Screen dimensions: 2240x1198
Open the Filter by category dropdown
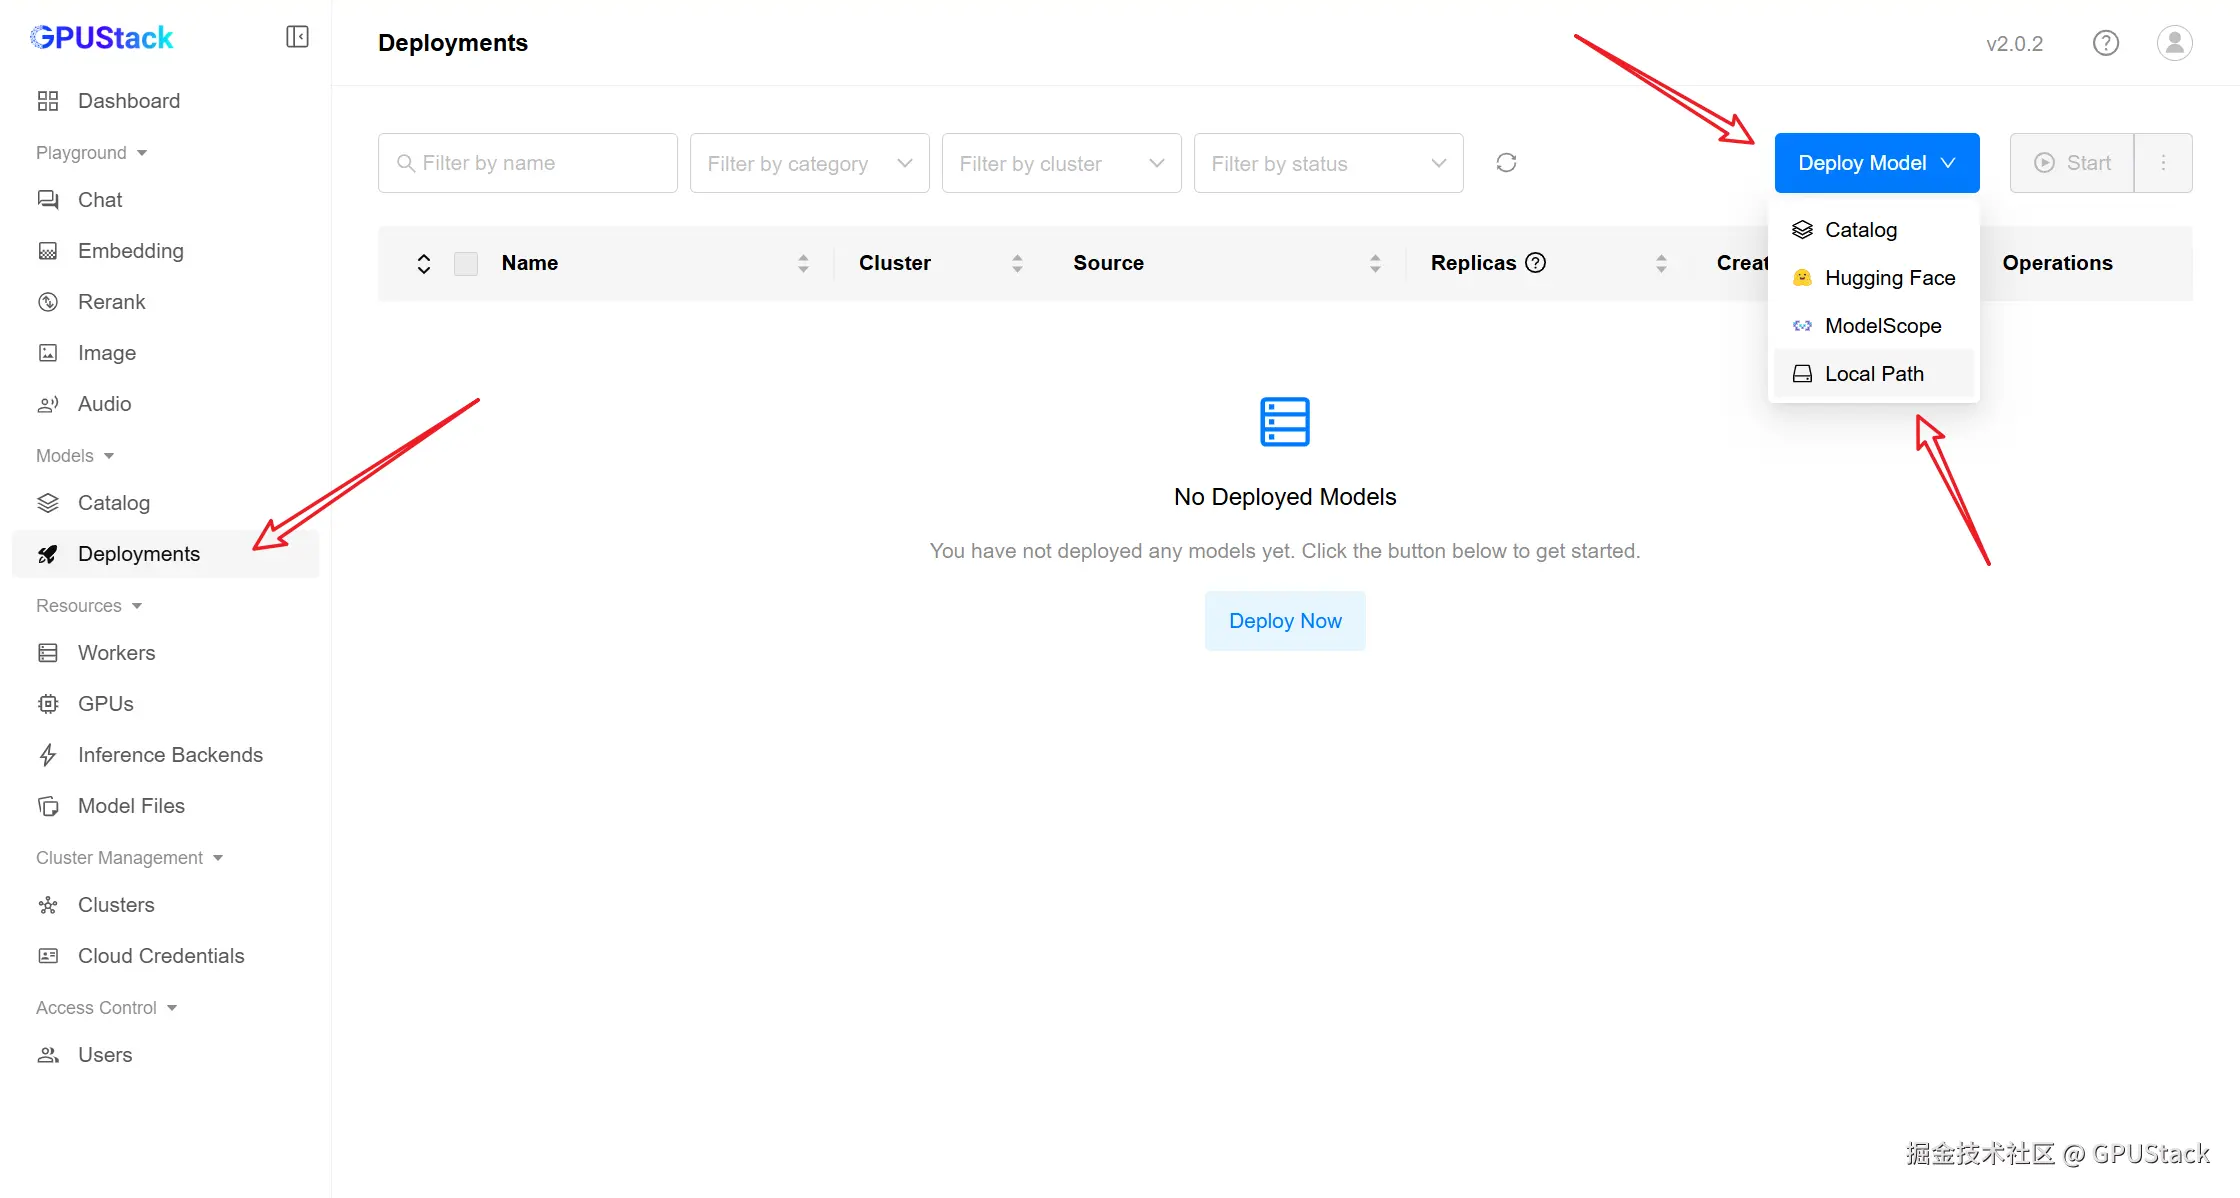coord(809,163)
